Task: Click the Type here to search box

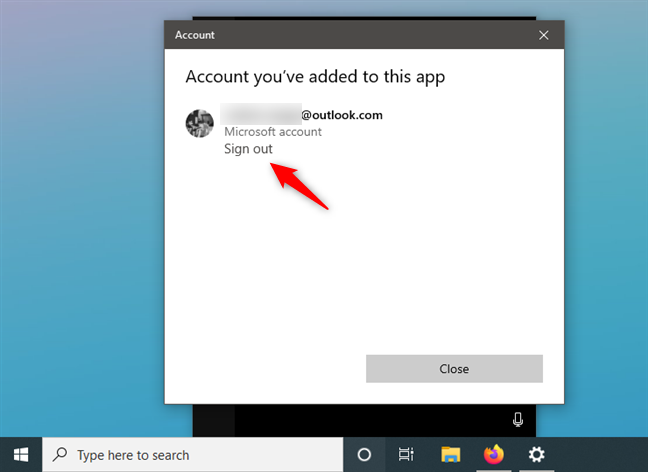Action: click(x=193, y=455)
